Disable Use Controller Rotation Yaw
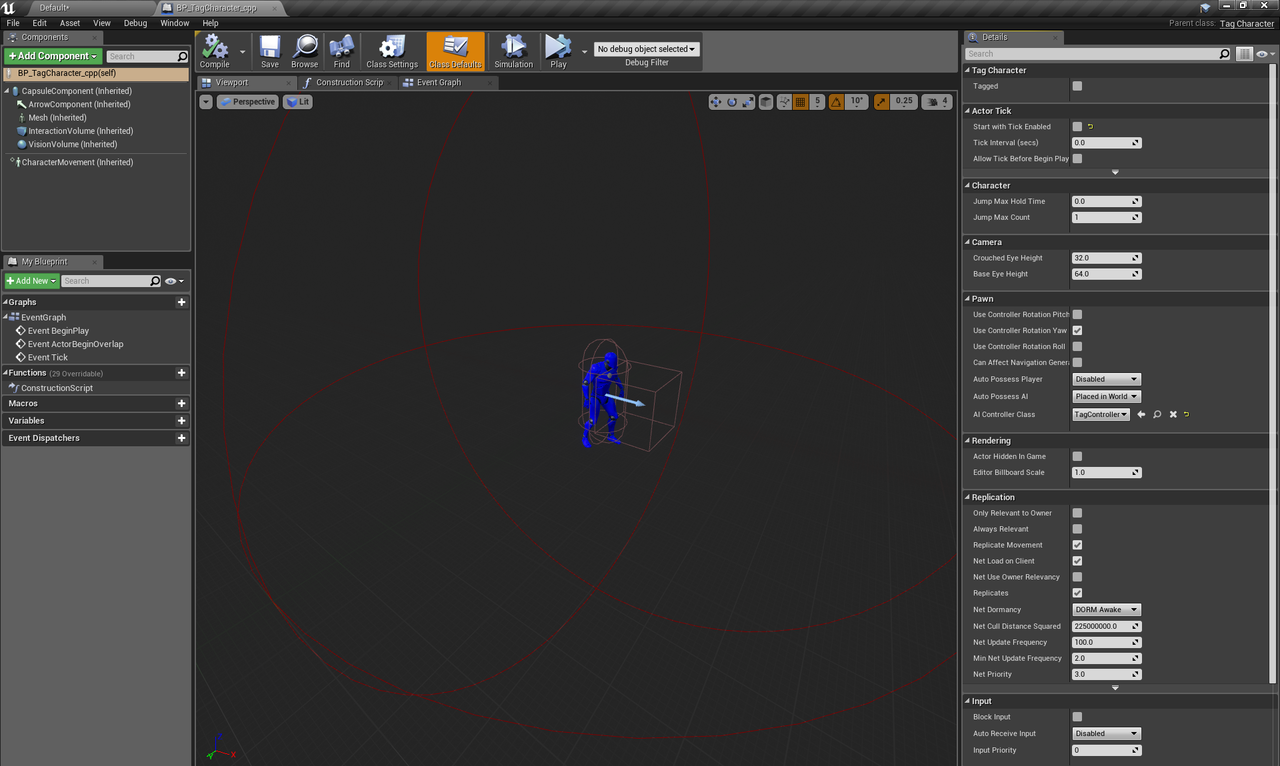 pos(1077,330)
